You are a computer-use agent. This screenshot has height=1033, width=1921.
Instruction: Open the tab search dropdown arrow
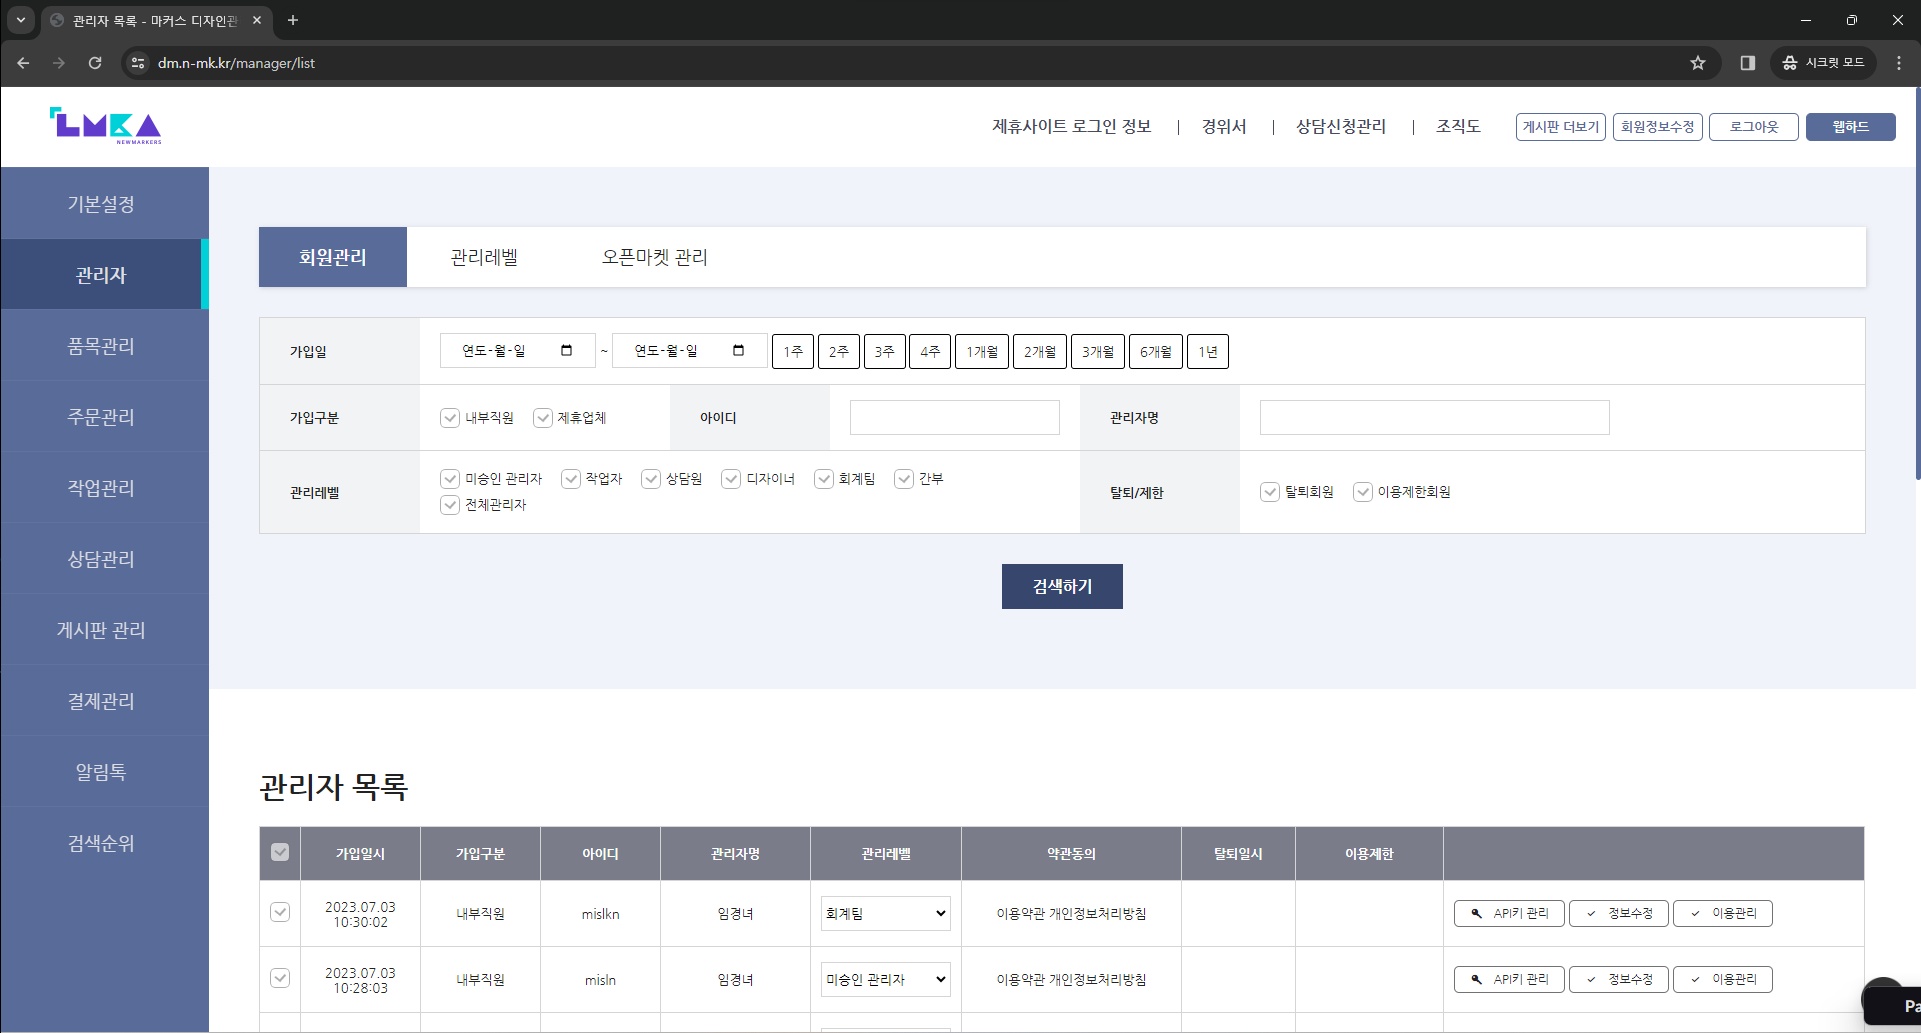click(20, 20)
